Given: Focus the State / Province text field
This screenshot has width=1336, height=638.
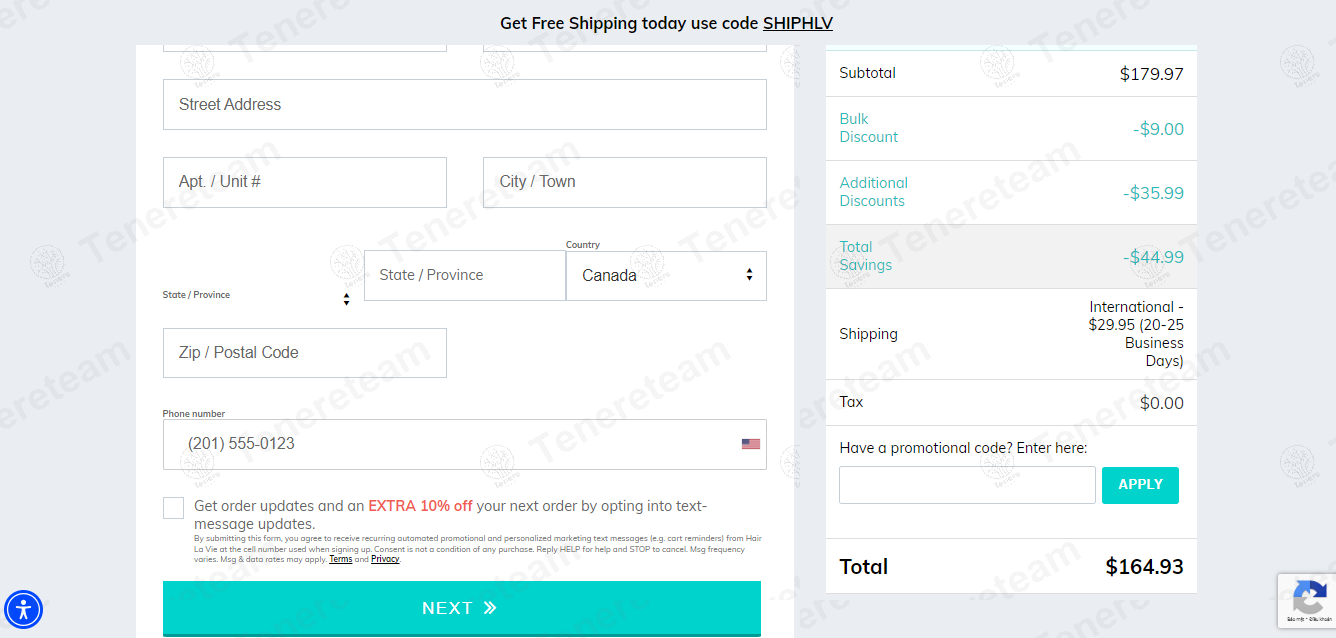Looking at the screenshot, I should (465, 275).
